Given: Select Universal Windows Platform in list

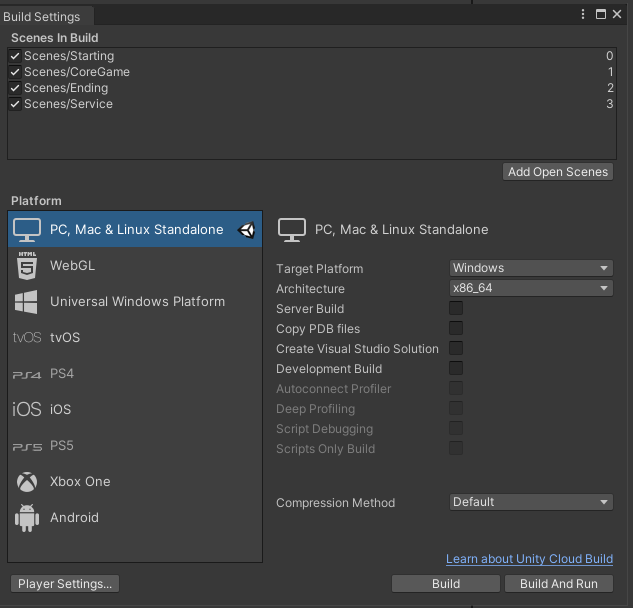Looking at the screenshot, I should point(135,302).
